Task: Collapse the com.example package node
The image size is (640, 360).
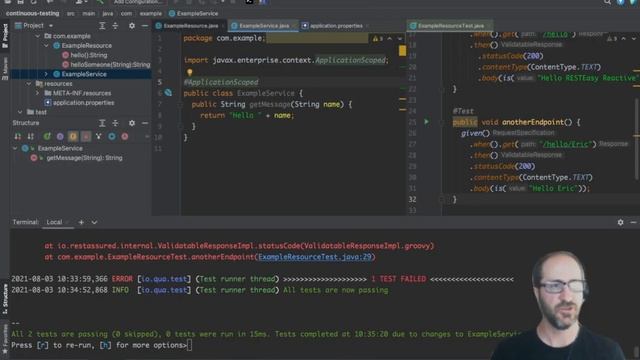Action: (38, 36)
